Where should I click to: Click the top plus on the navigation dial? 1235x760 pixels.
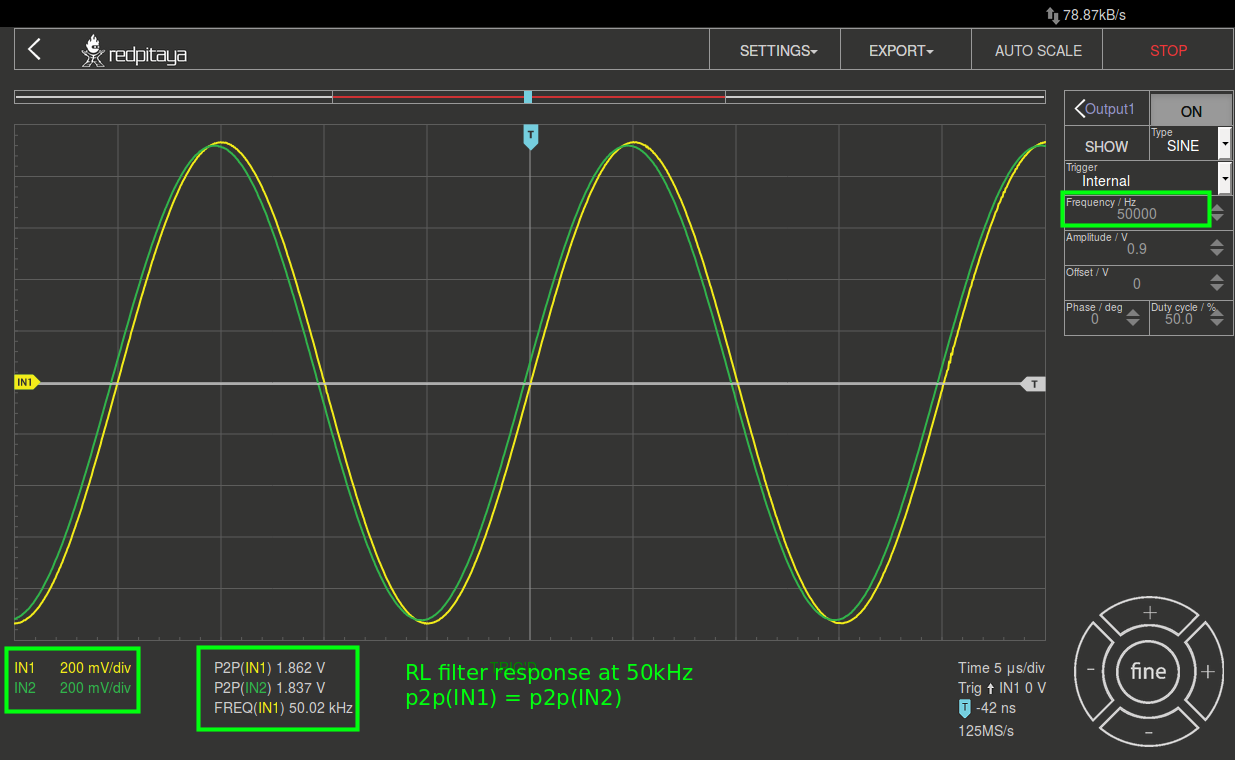click(1149, 612)
